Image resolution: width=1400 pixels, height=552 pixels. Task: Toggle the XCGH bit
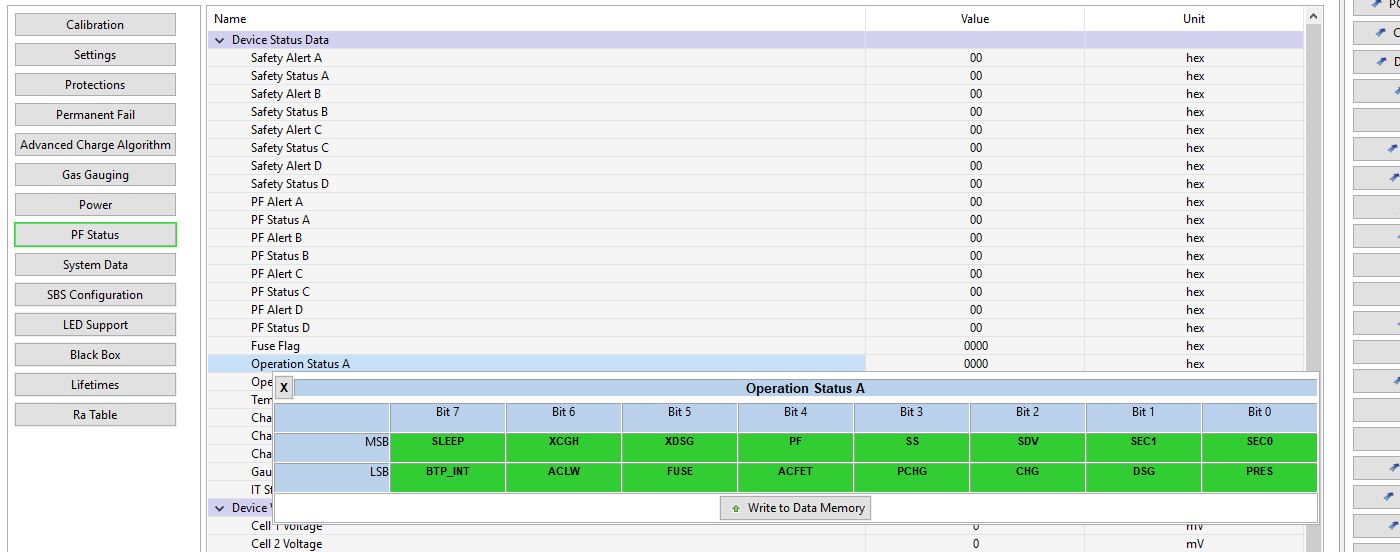[564, 446]
